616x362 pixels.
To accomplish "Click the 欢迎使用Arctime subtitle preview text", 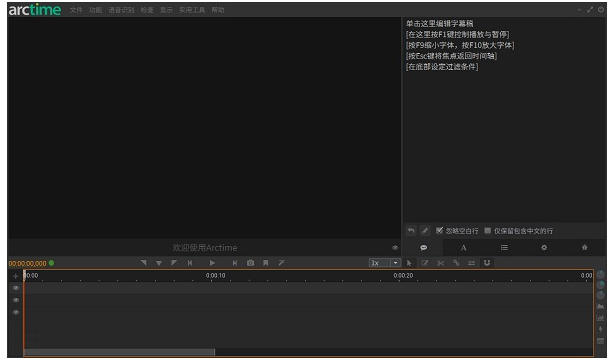I will (x=205, y=248).
